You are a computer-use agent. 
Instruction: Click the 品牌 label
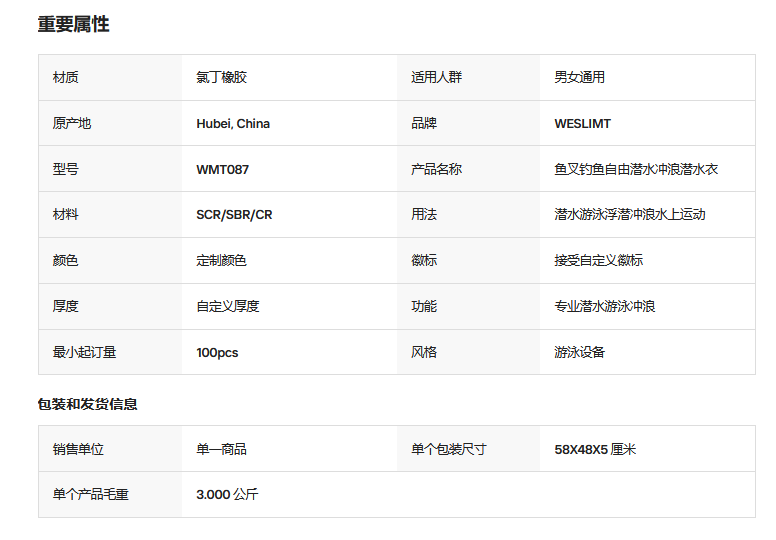424,123
